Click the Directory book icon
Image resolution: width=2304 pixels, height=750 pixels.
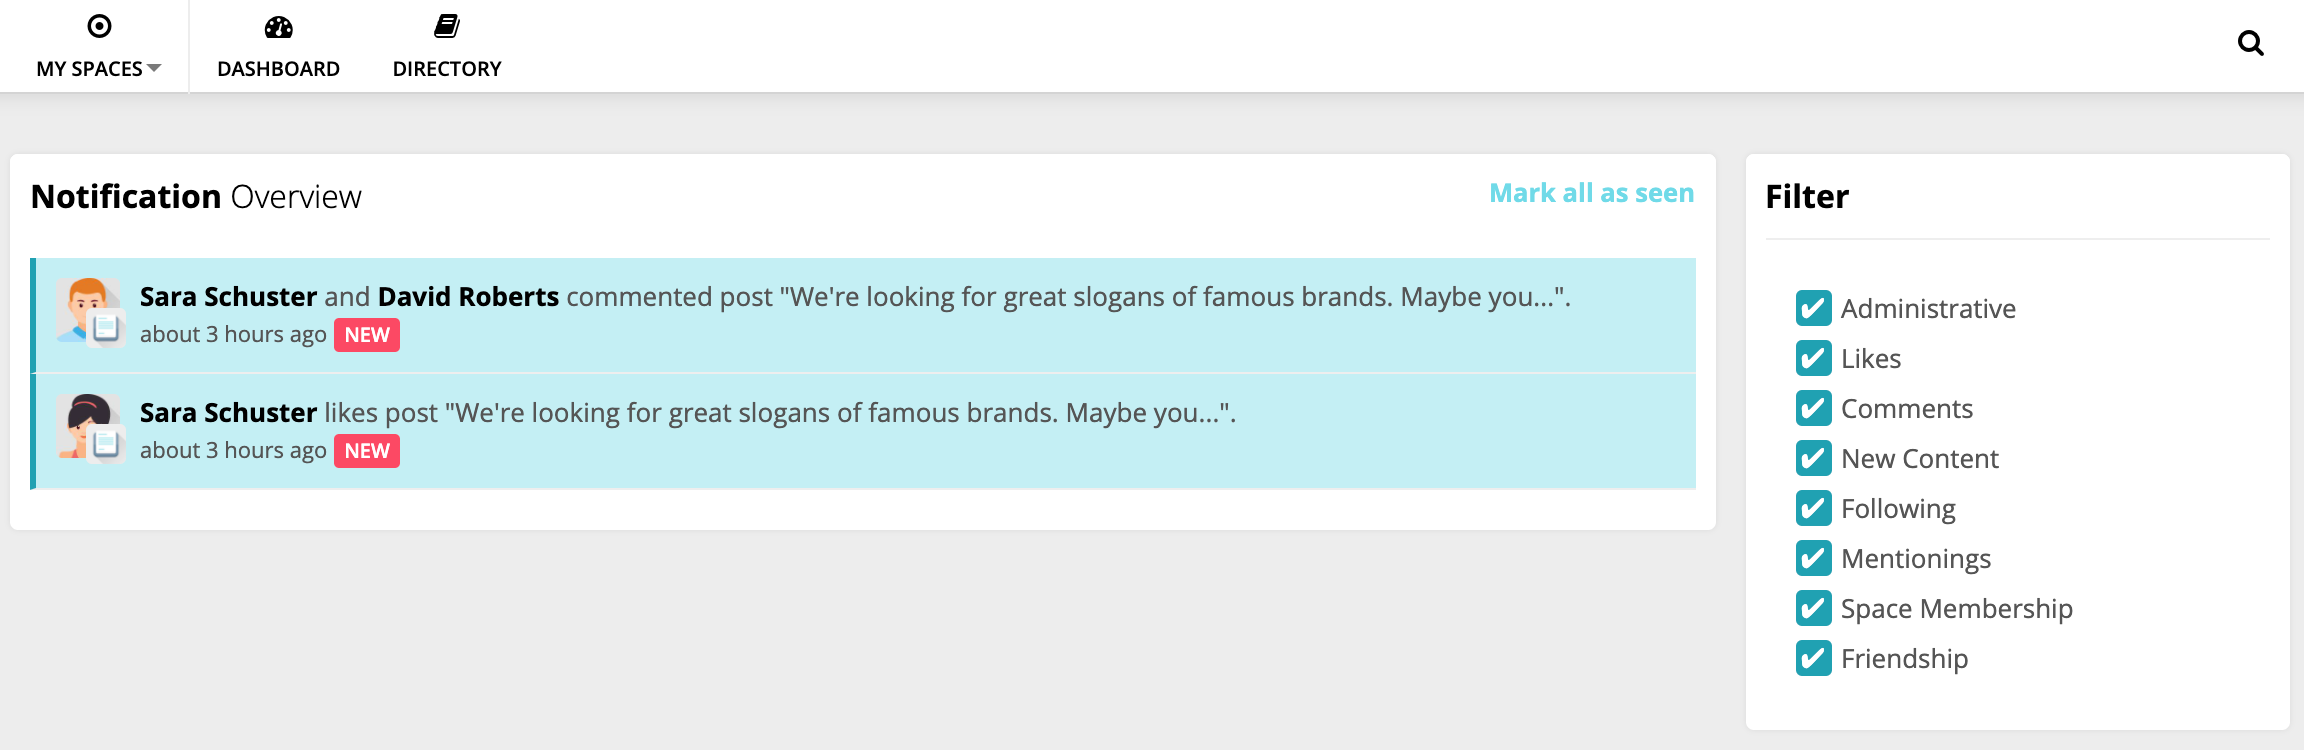click(x=446, y=27)
